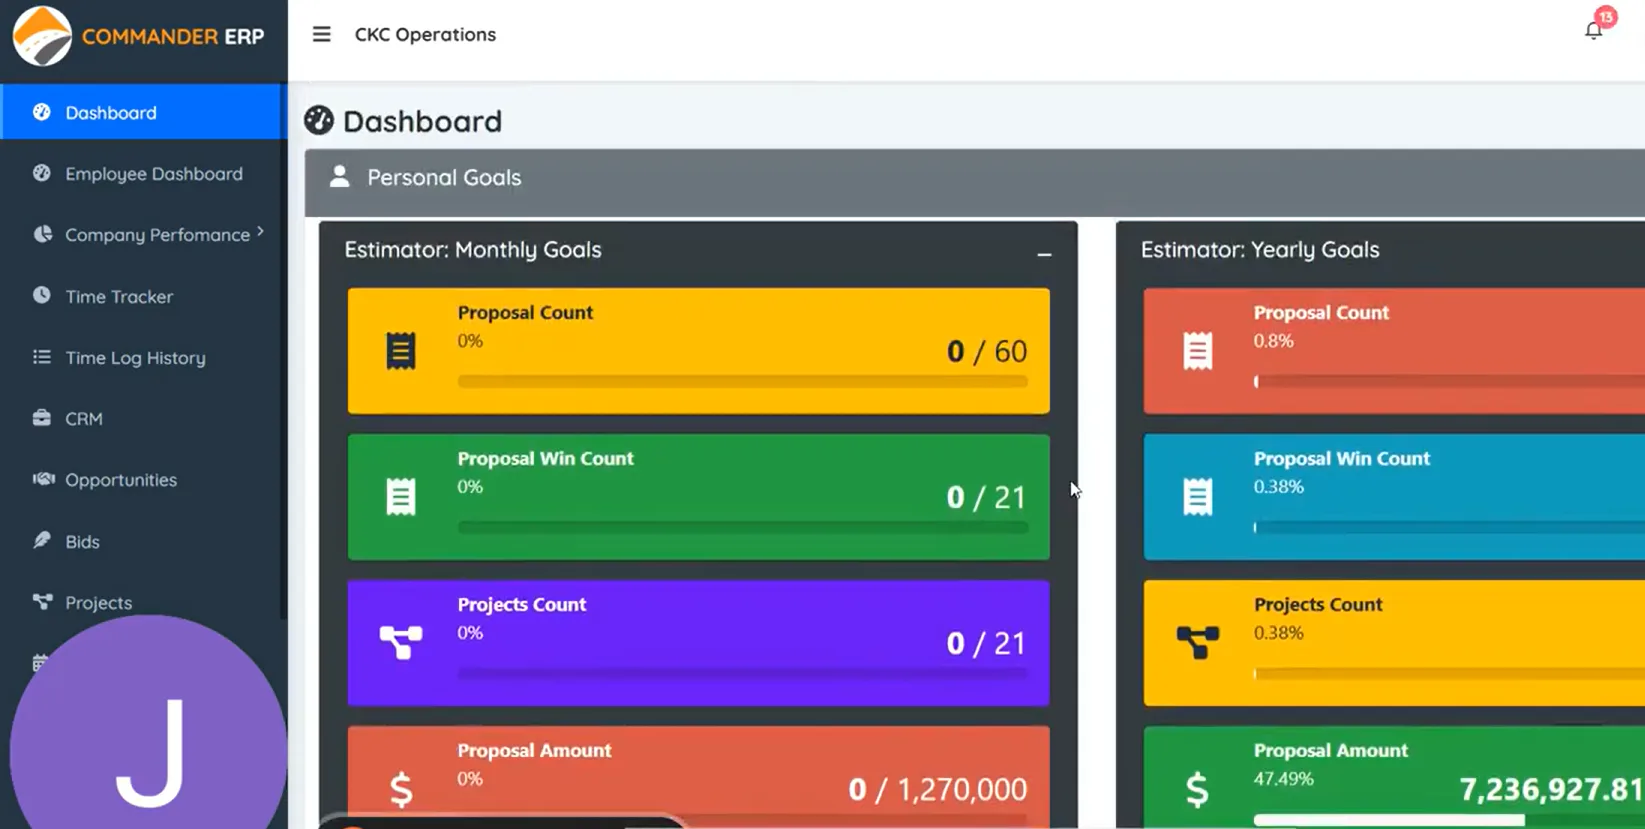Open the Bids section
Image resolution: width=1645 pixels, height=829 pixels.
pos(140,541)
